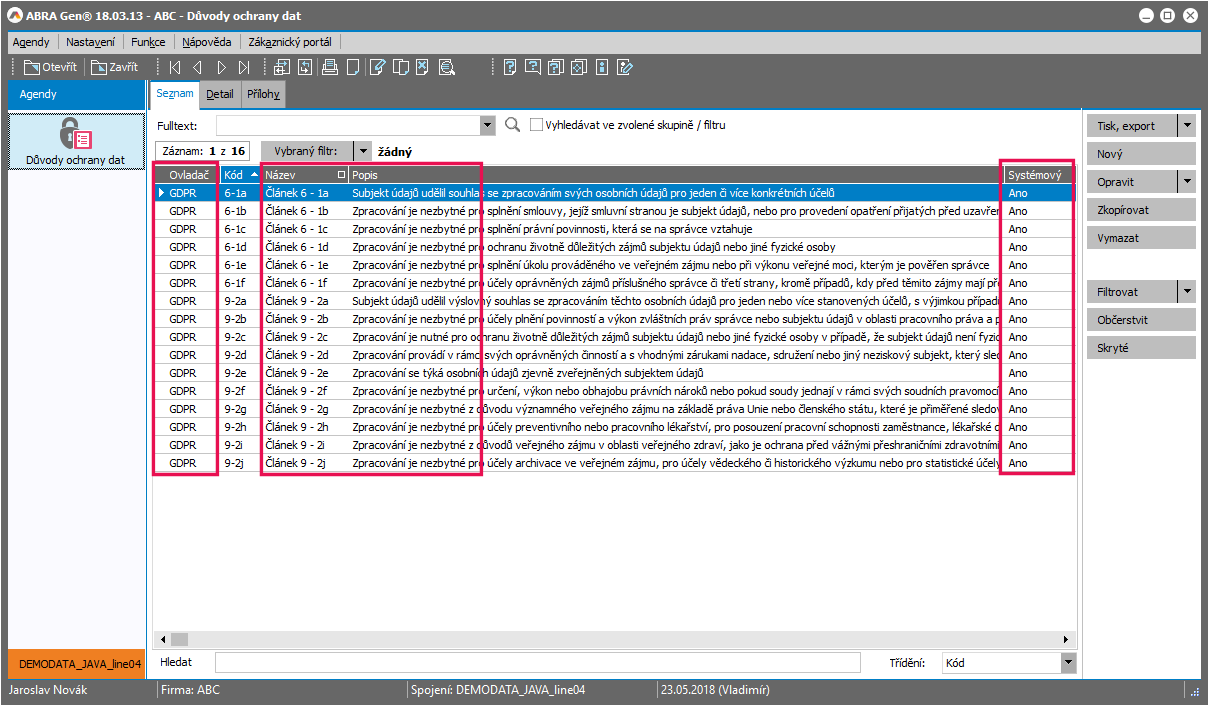Viewport: 1209px width, 706px height.
Task: Click the magnifier search icon beside Fulltext
Action: tap(513, 125)
